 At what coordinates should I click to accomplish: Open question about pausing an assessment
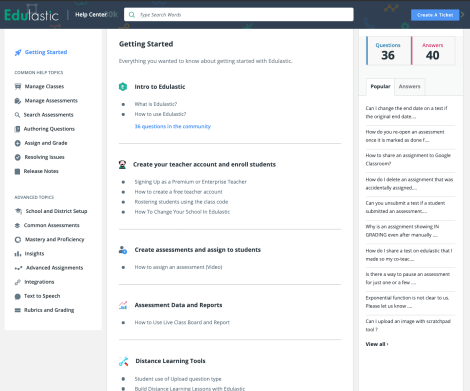coord(407,278)
